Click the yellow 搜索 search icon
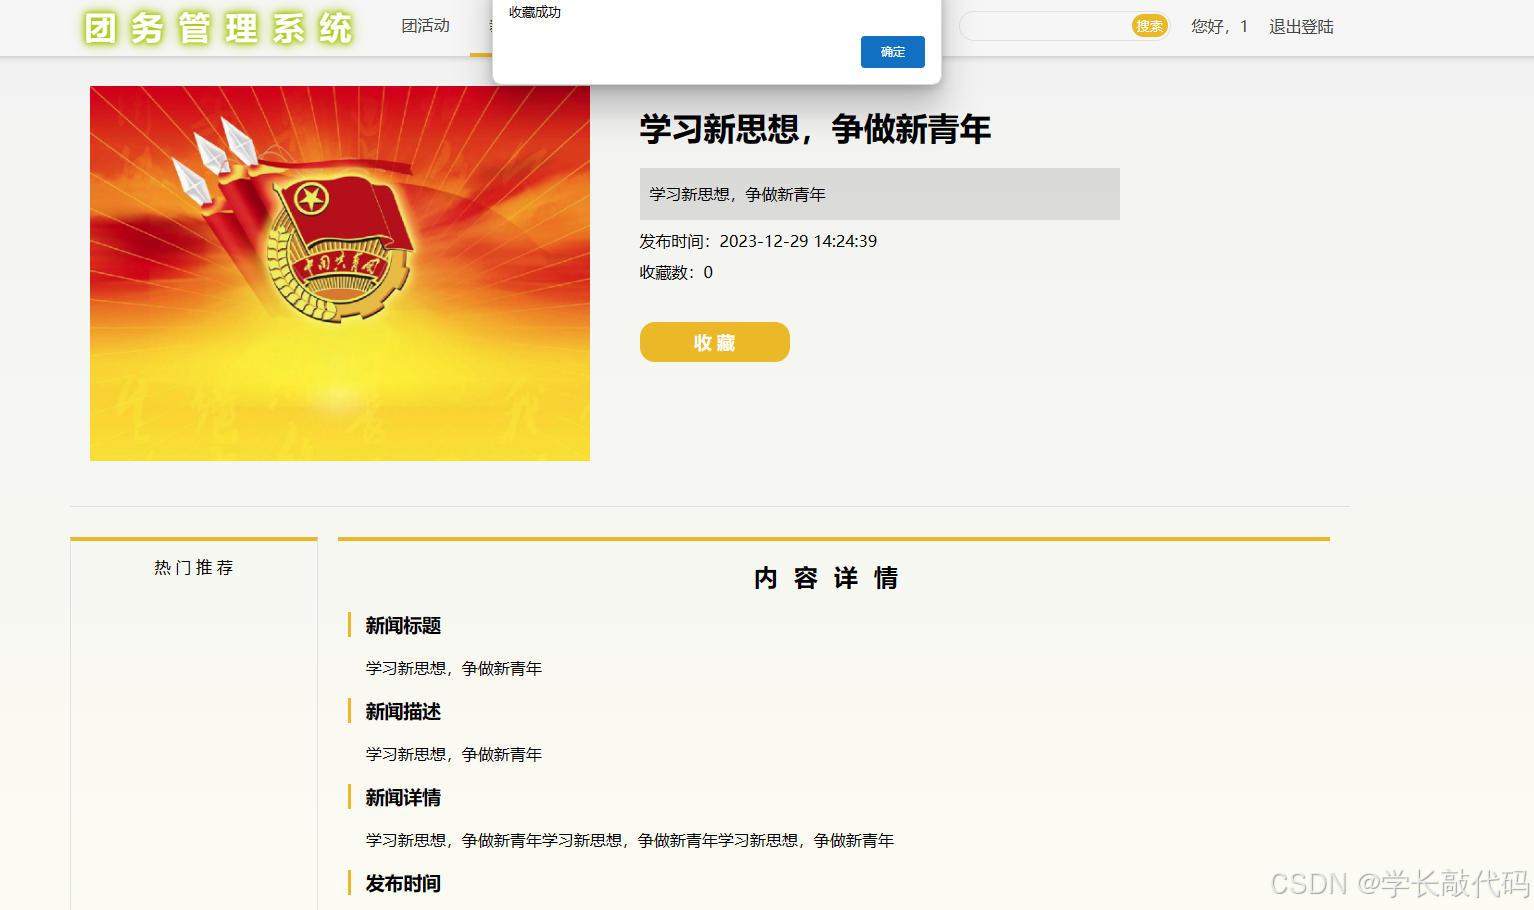 (x=1149, y=26)
